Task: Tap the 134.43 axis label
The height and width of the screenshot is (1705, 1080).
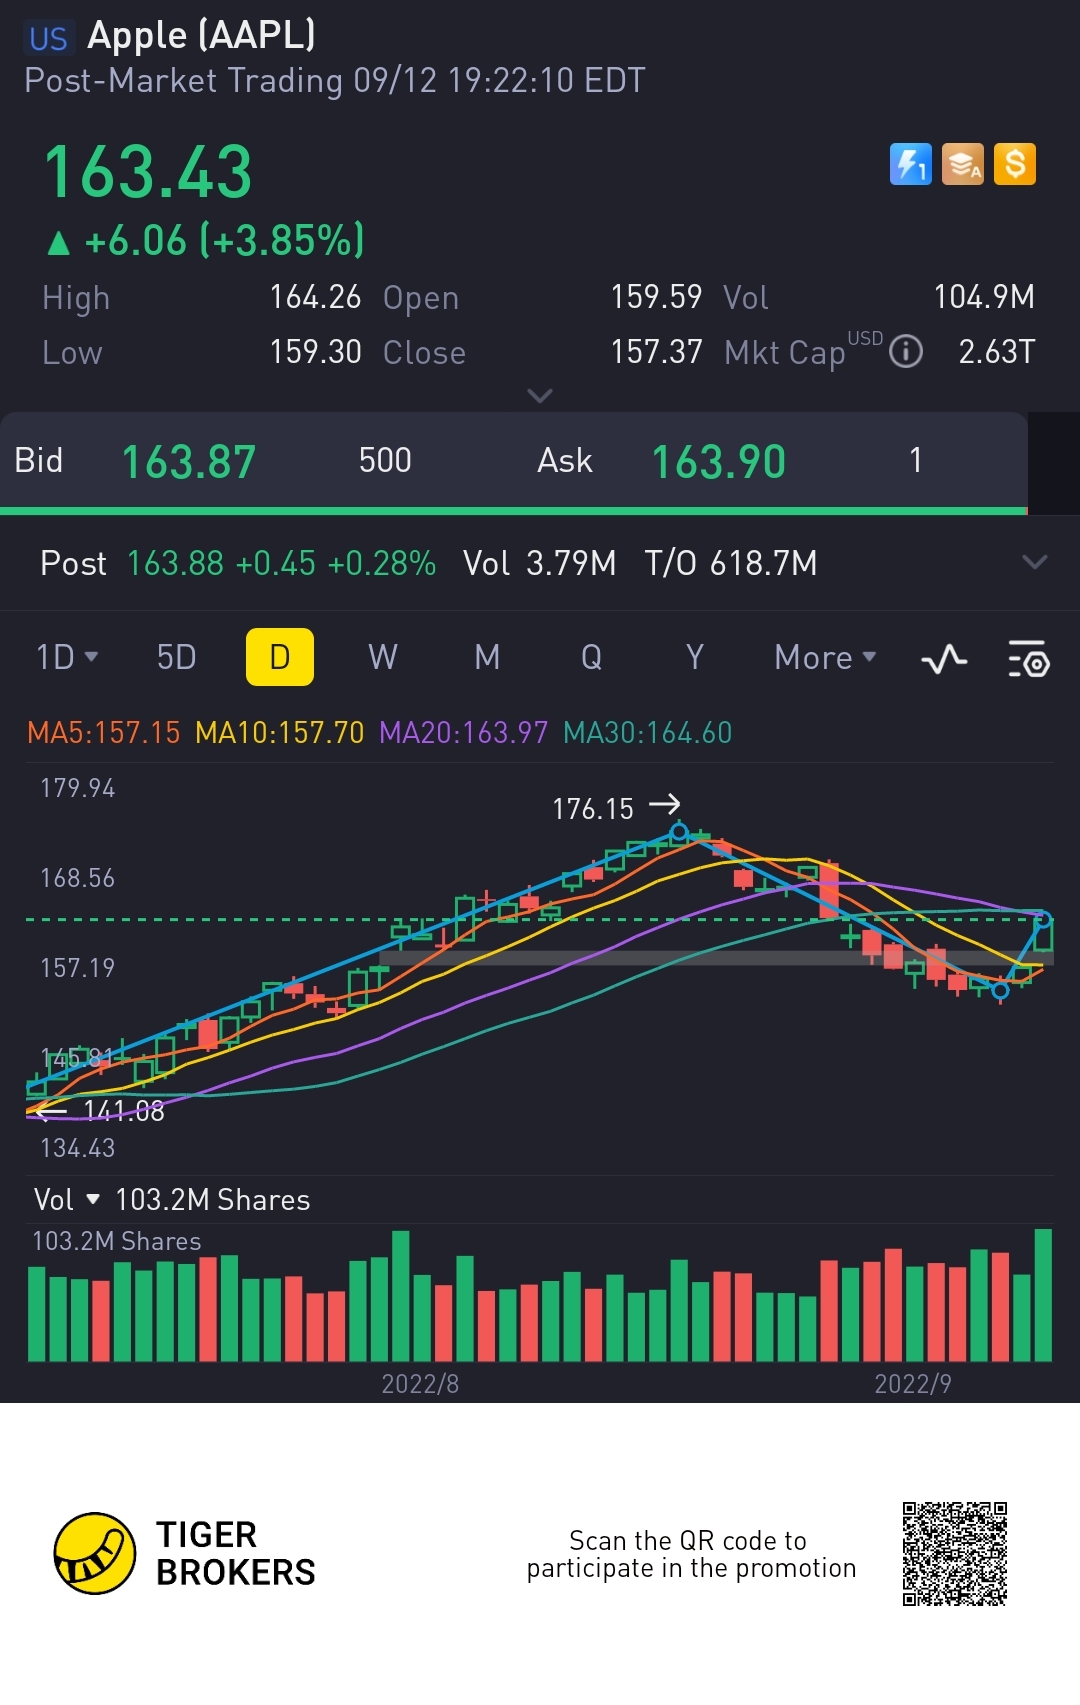Action: [78, 1148]
